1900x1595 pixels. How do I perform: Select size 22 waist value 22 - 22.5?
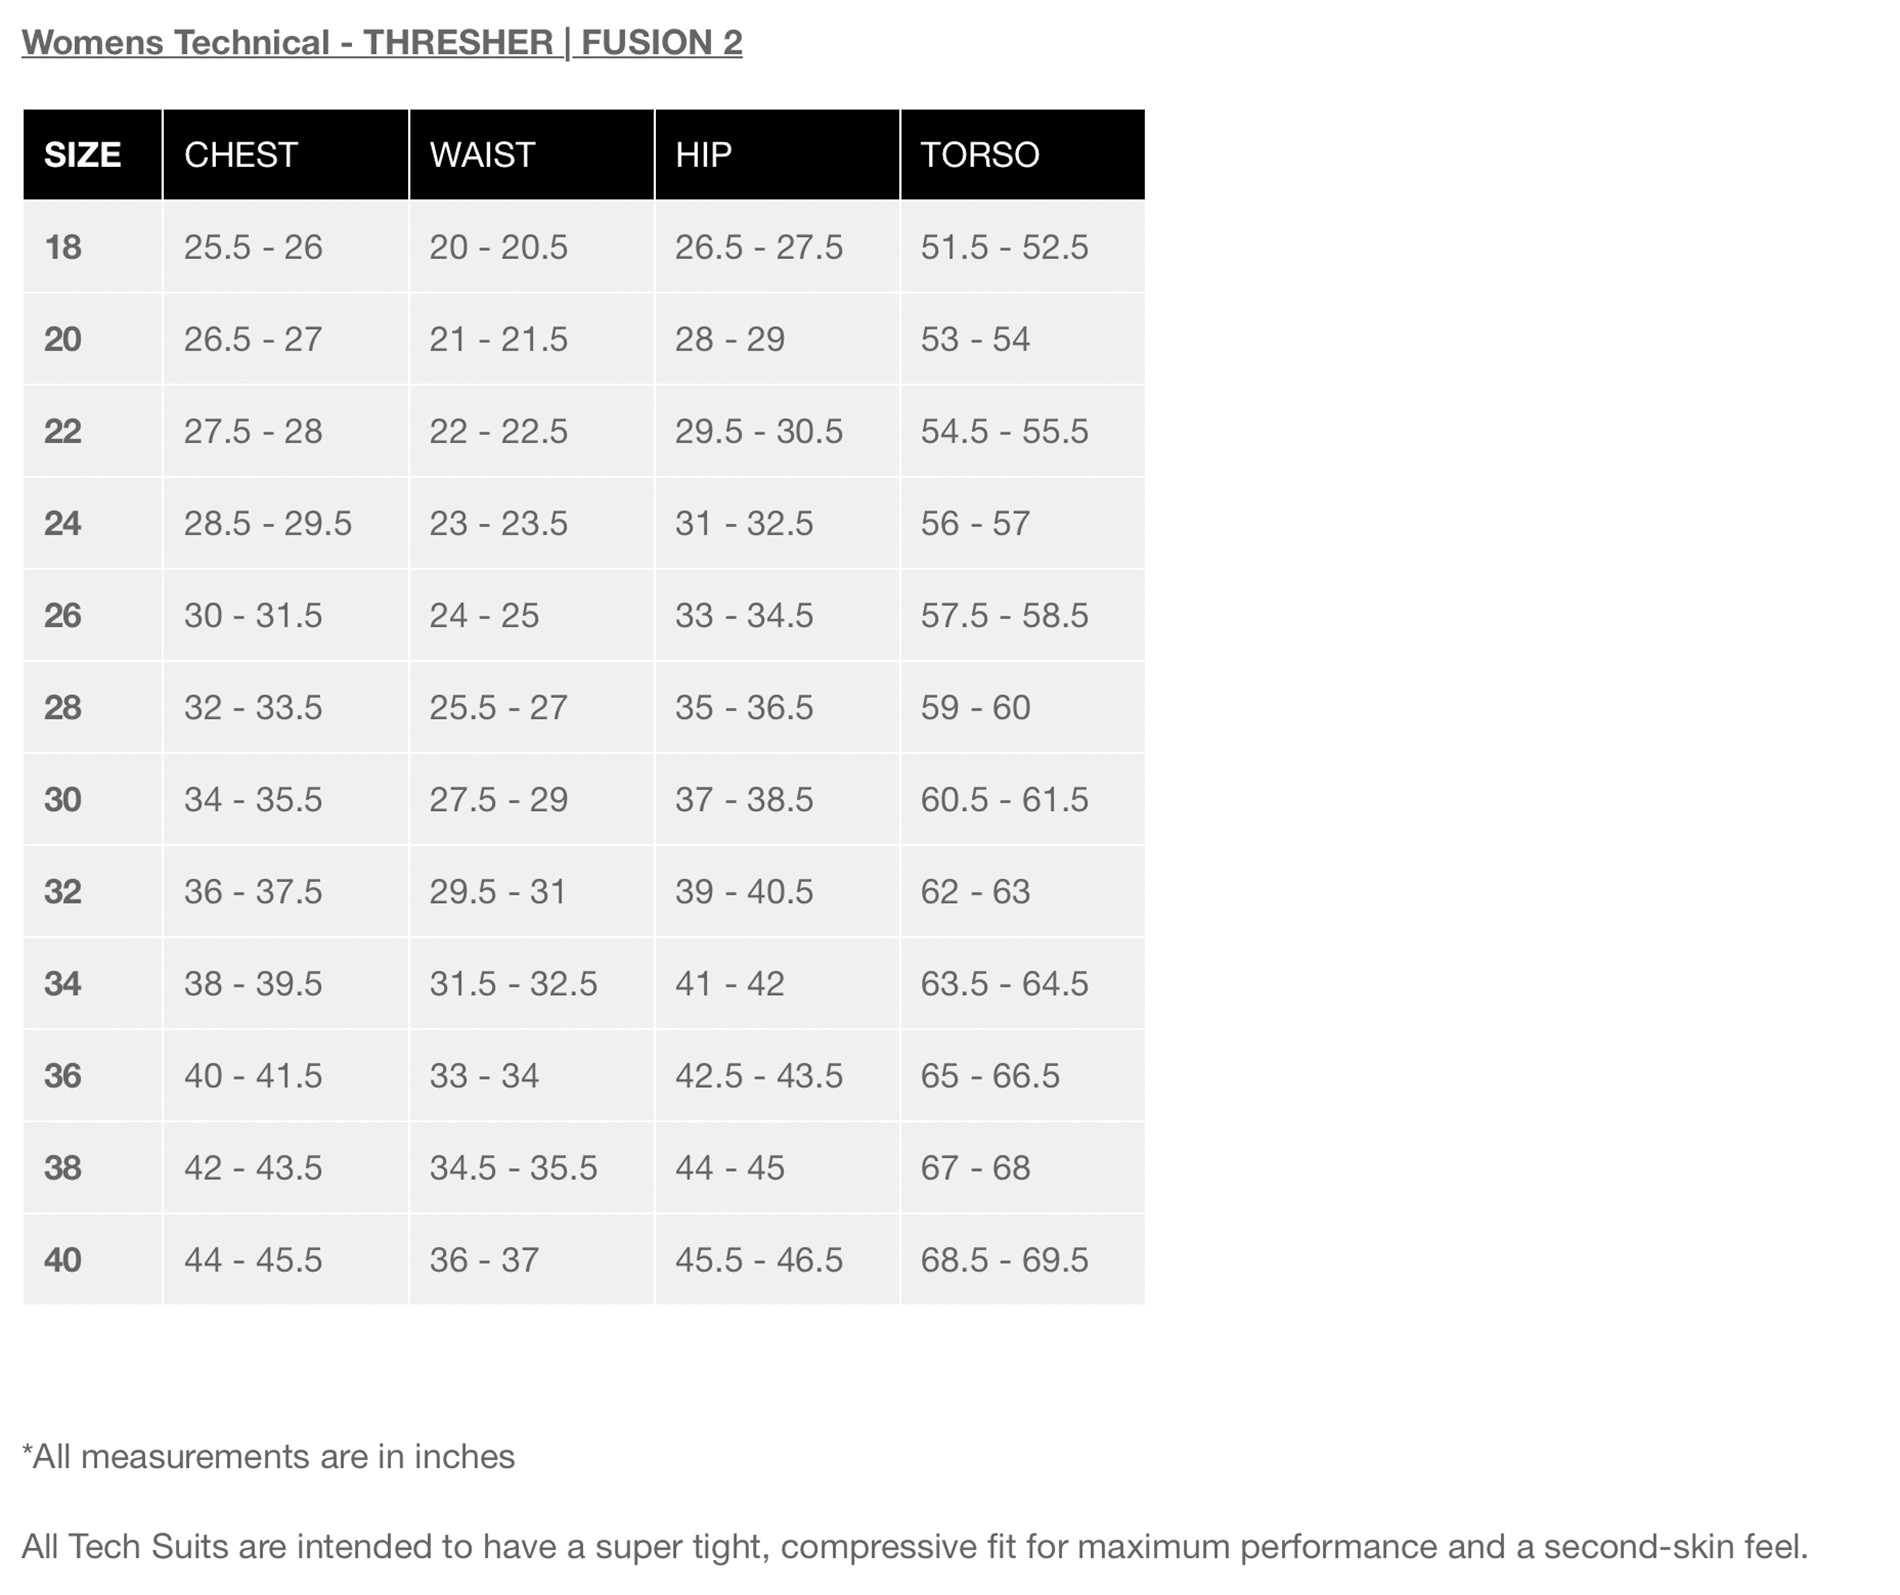[499, 431]
